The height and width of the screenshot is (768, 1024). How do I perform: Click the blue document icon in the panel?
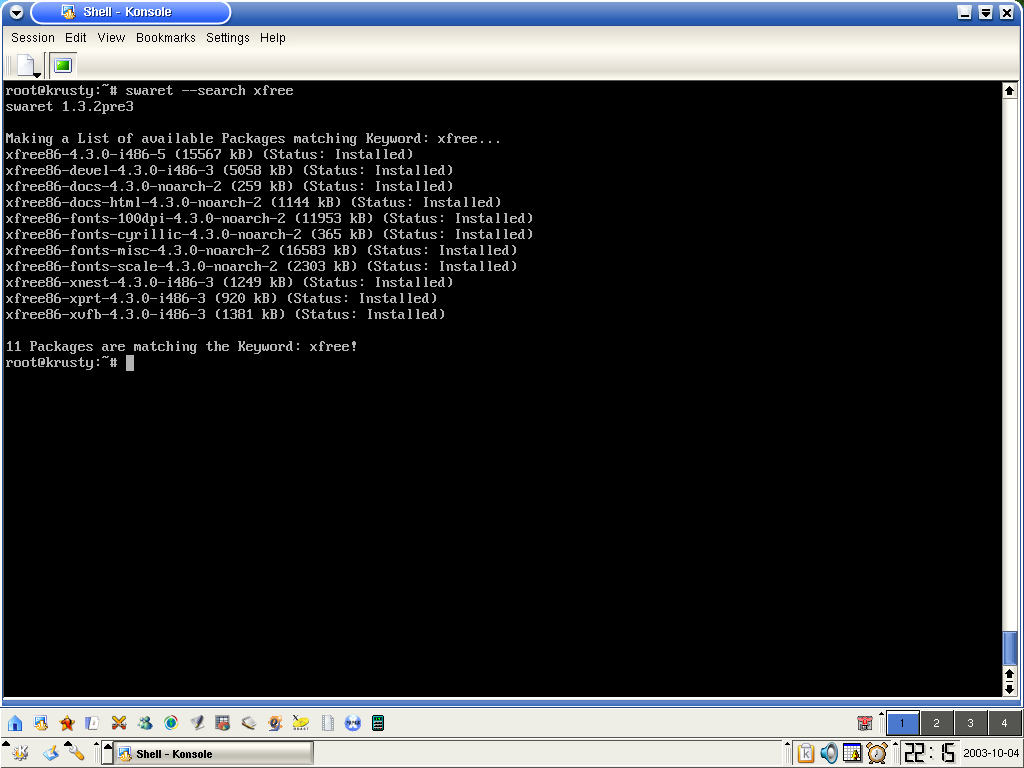(93, 723)
